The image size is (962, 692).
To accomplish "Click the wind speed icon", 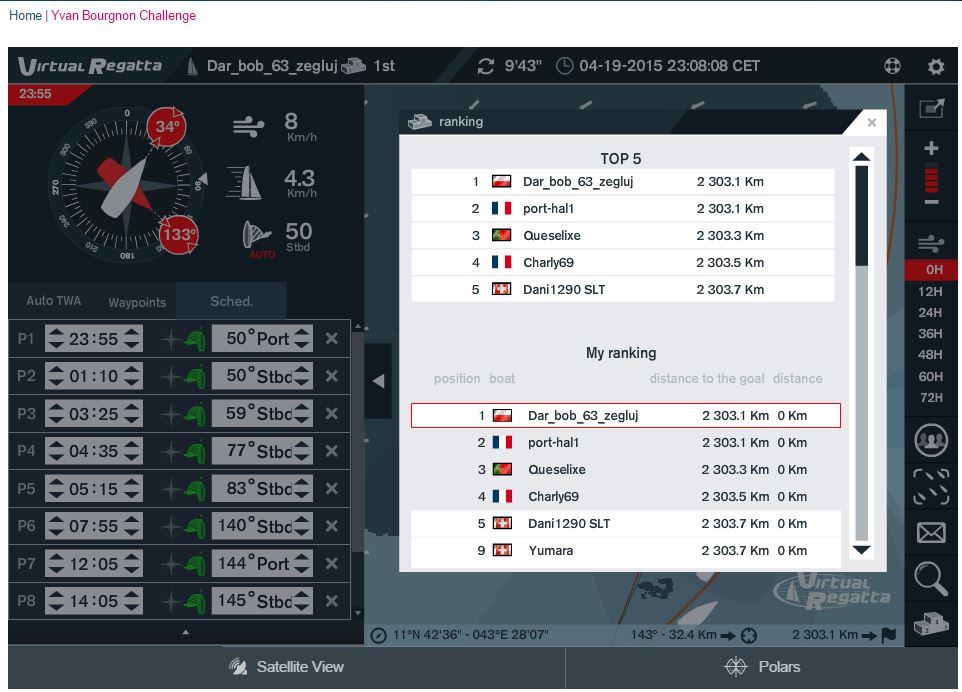I will [248, 128].
